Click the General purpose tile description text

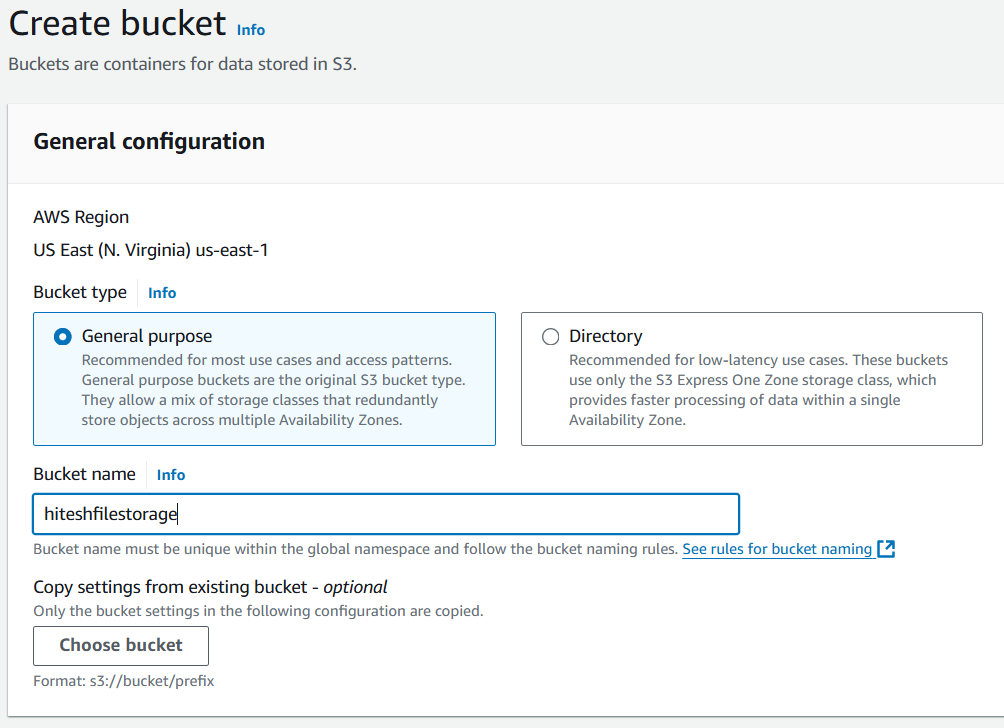273,390
